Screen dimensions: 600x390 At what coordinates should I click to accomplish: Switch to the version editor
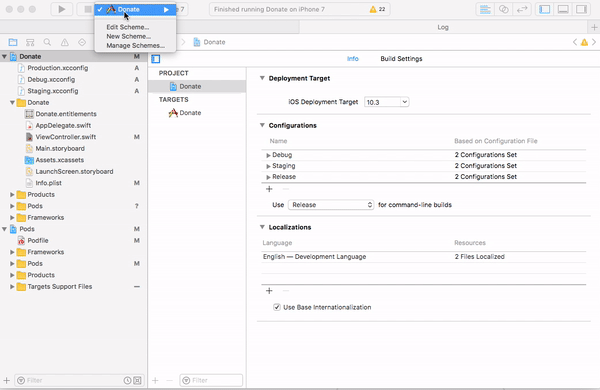tap(522, 9)
